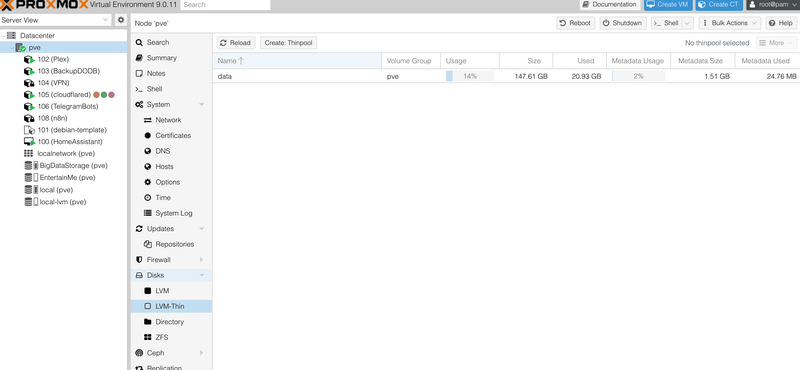Open the Hosts menu item
The width and height of the screenshot is (800, 370).
coord(171,166)
